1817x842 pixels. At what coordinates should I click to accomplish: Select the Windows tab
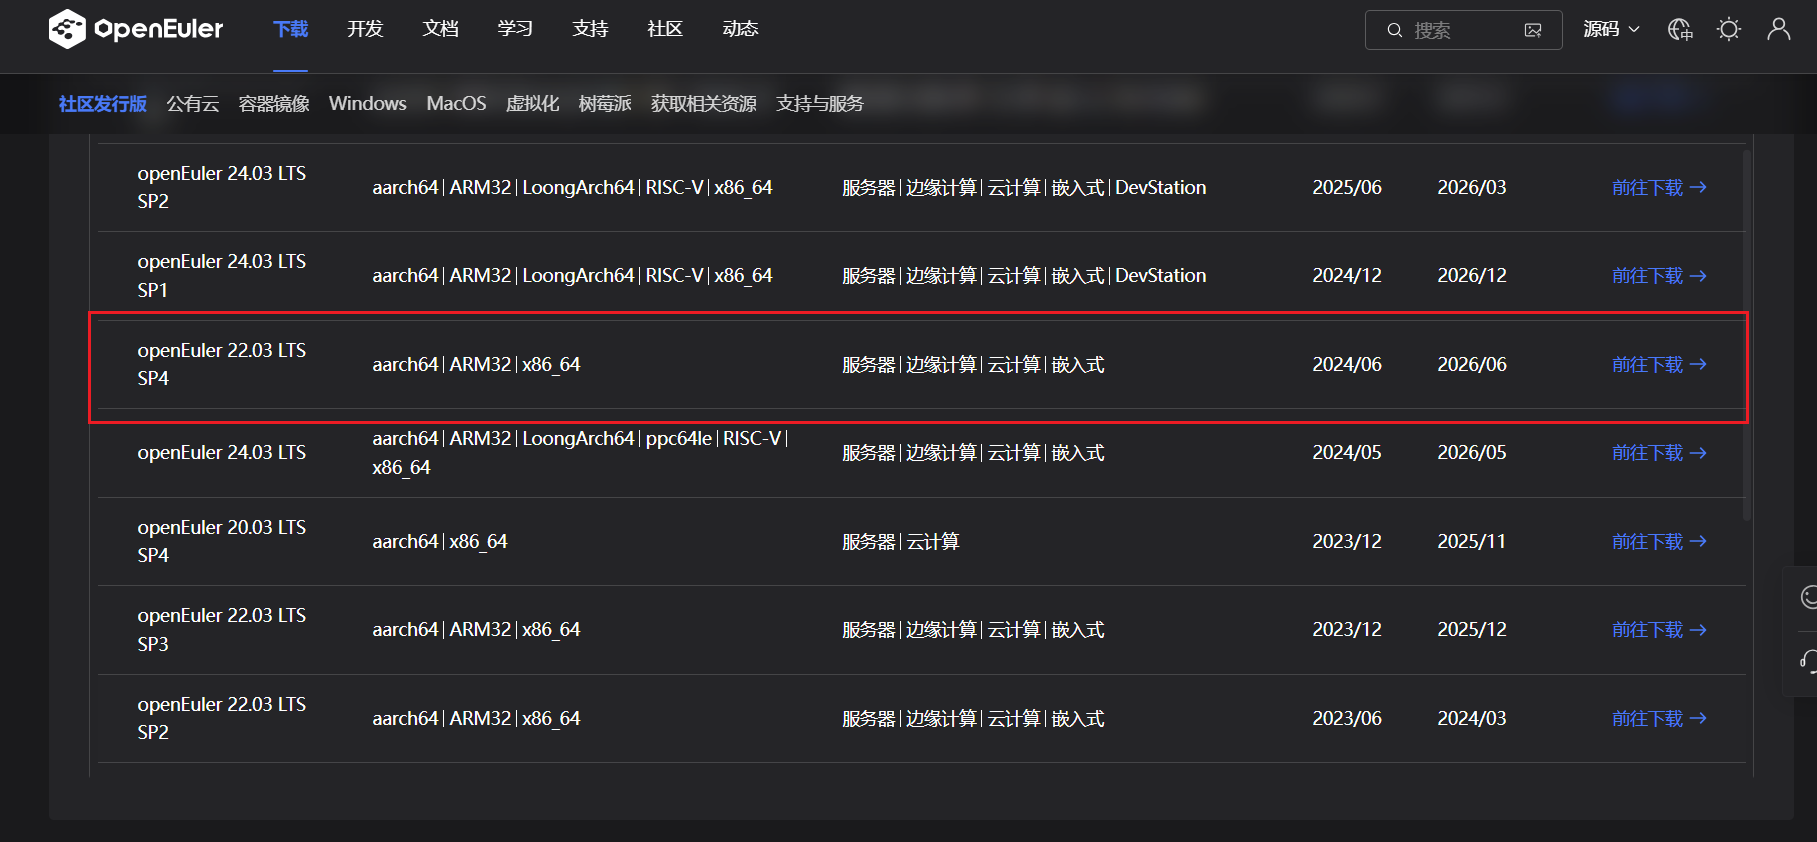click(x=368, y=104)
